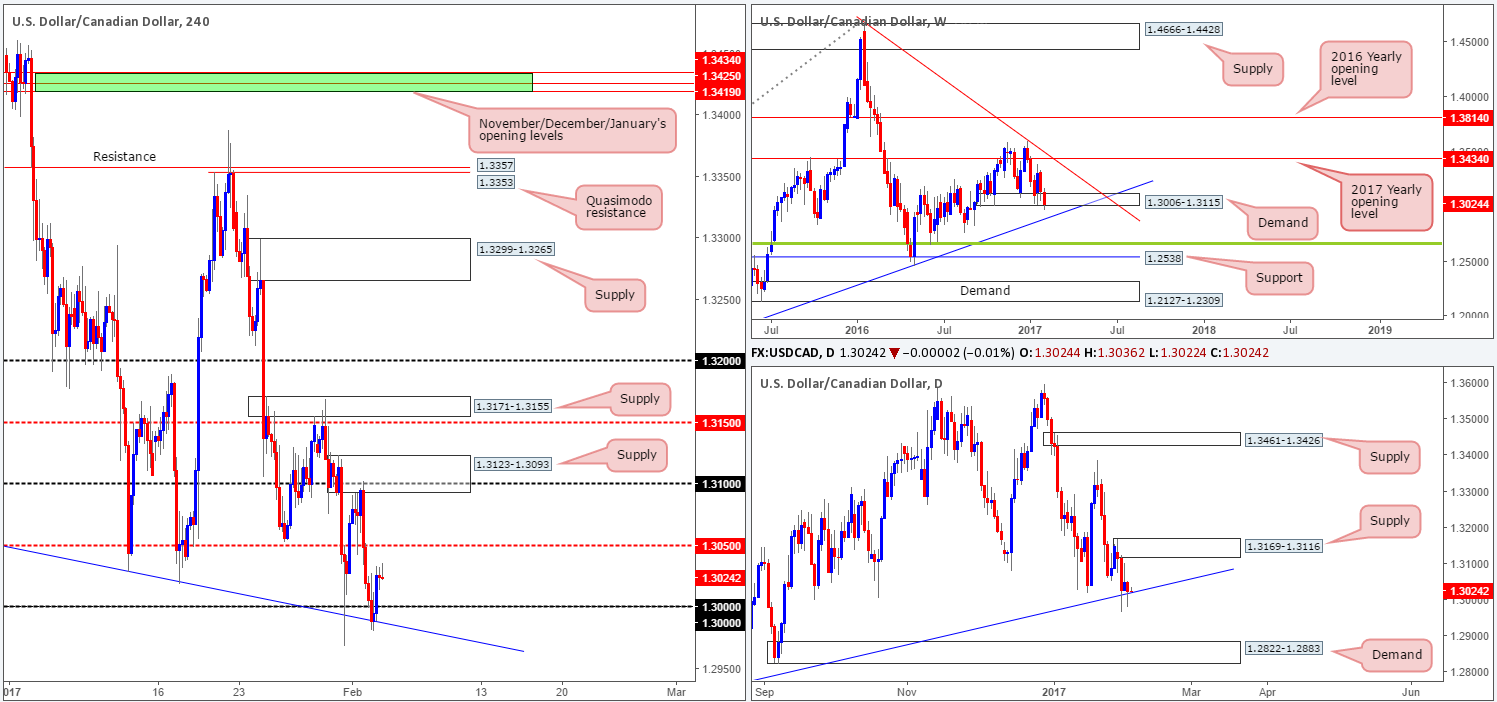Click the '1.3169-1.3116' daily supply label
The image size is (1497, 702).
[1283, 546]
